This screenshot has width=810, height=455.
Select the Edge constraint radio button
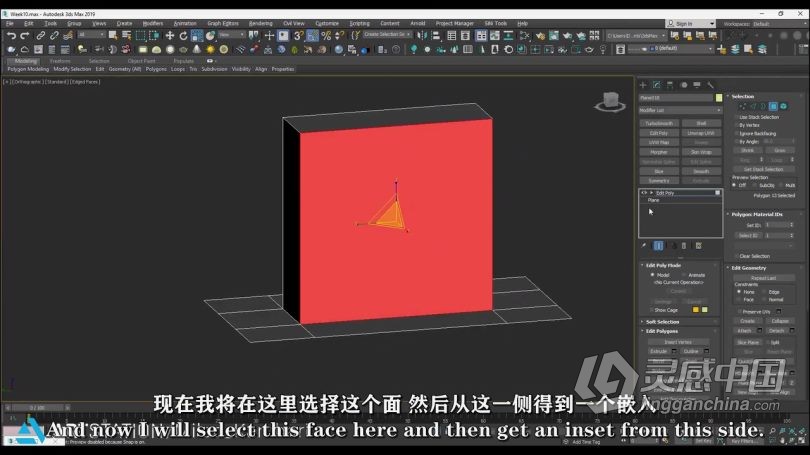[764, 292]
